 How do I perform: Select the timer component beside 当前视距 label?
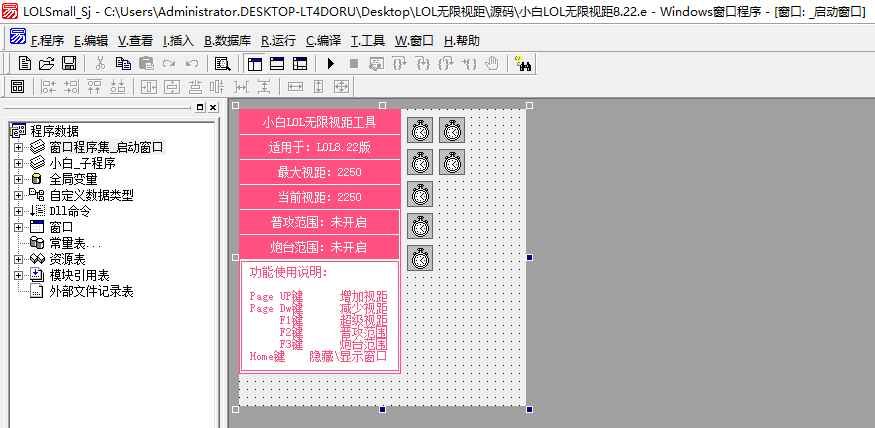(420, 194)
